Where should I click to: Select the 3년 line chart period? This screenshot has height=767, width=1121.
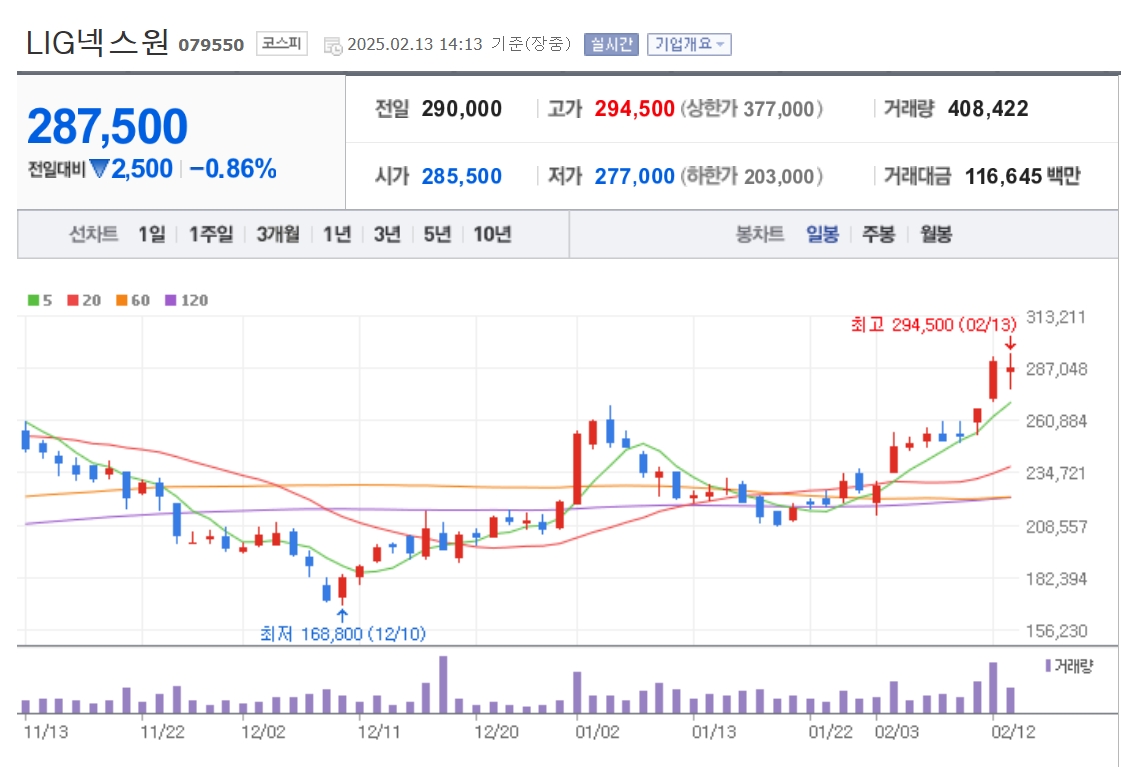pos(387,234)
